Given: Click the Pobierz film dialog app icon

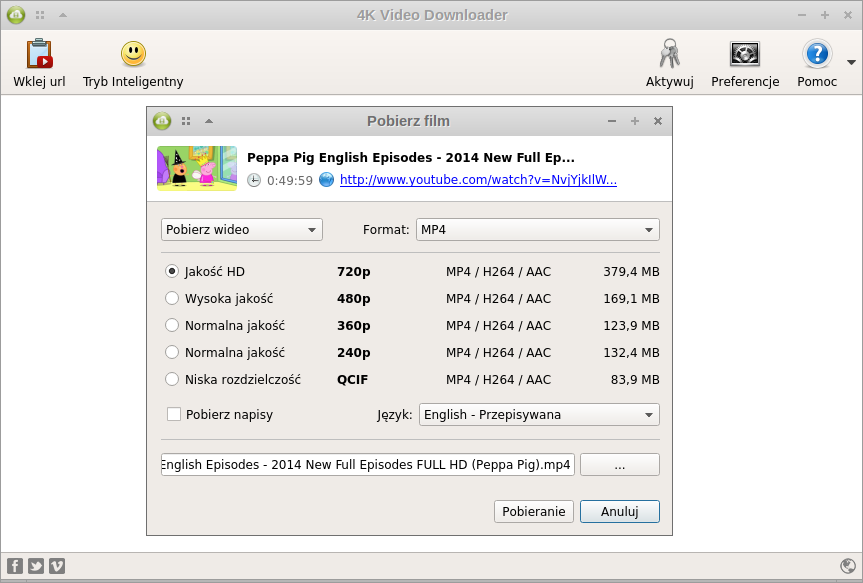Looking at the screenshot, I should pyautogui.click(x=162, y=121).
